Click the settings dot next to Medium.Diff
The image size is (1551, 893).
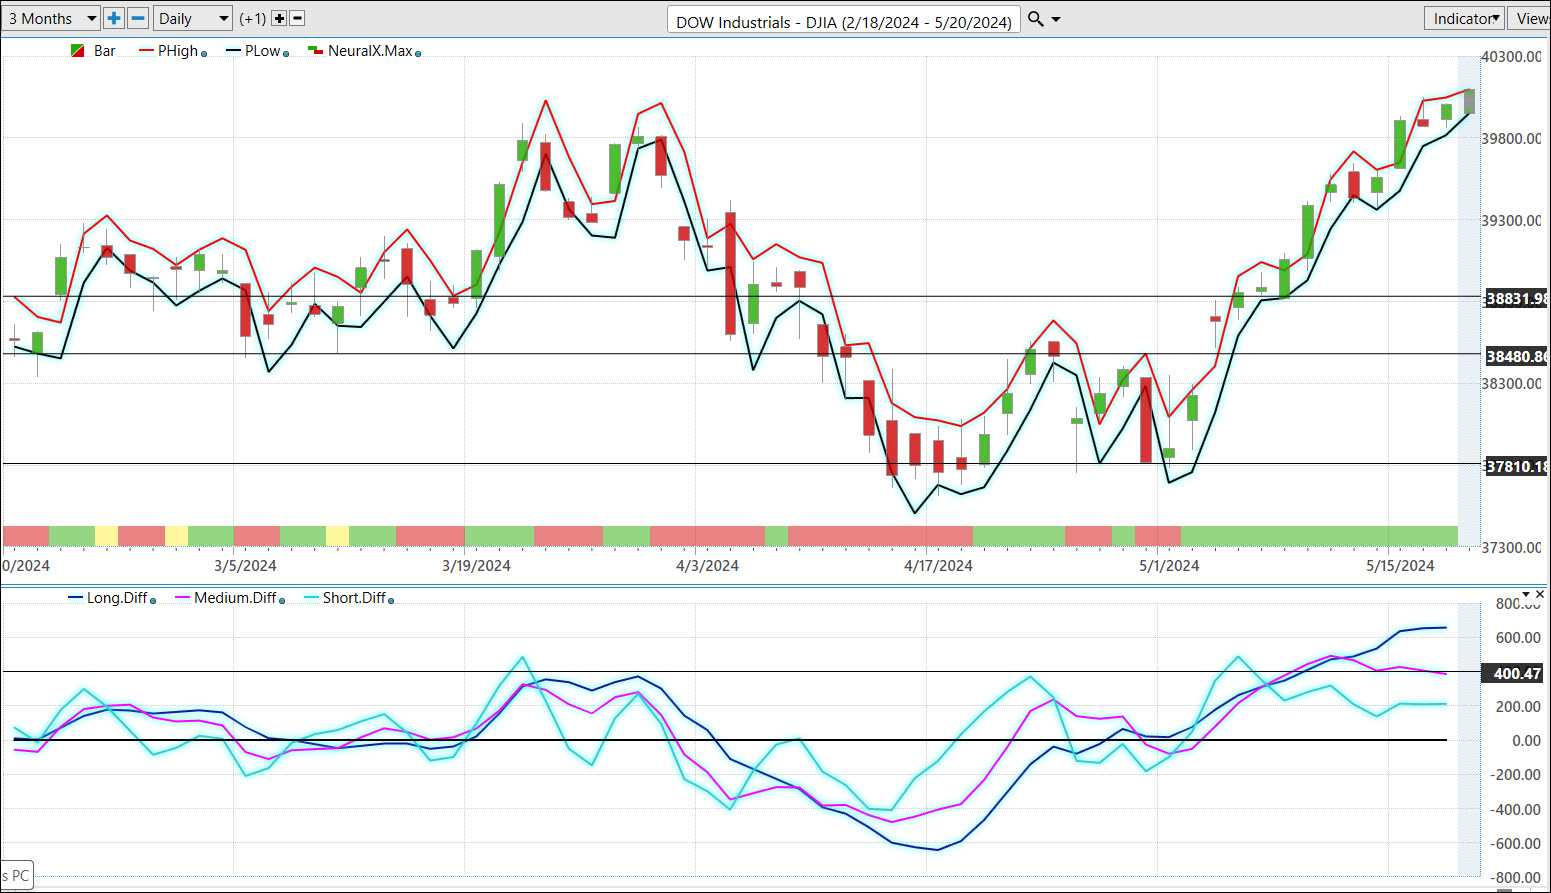[x=282, y=601]
